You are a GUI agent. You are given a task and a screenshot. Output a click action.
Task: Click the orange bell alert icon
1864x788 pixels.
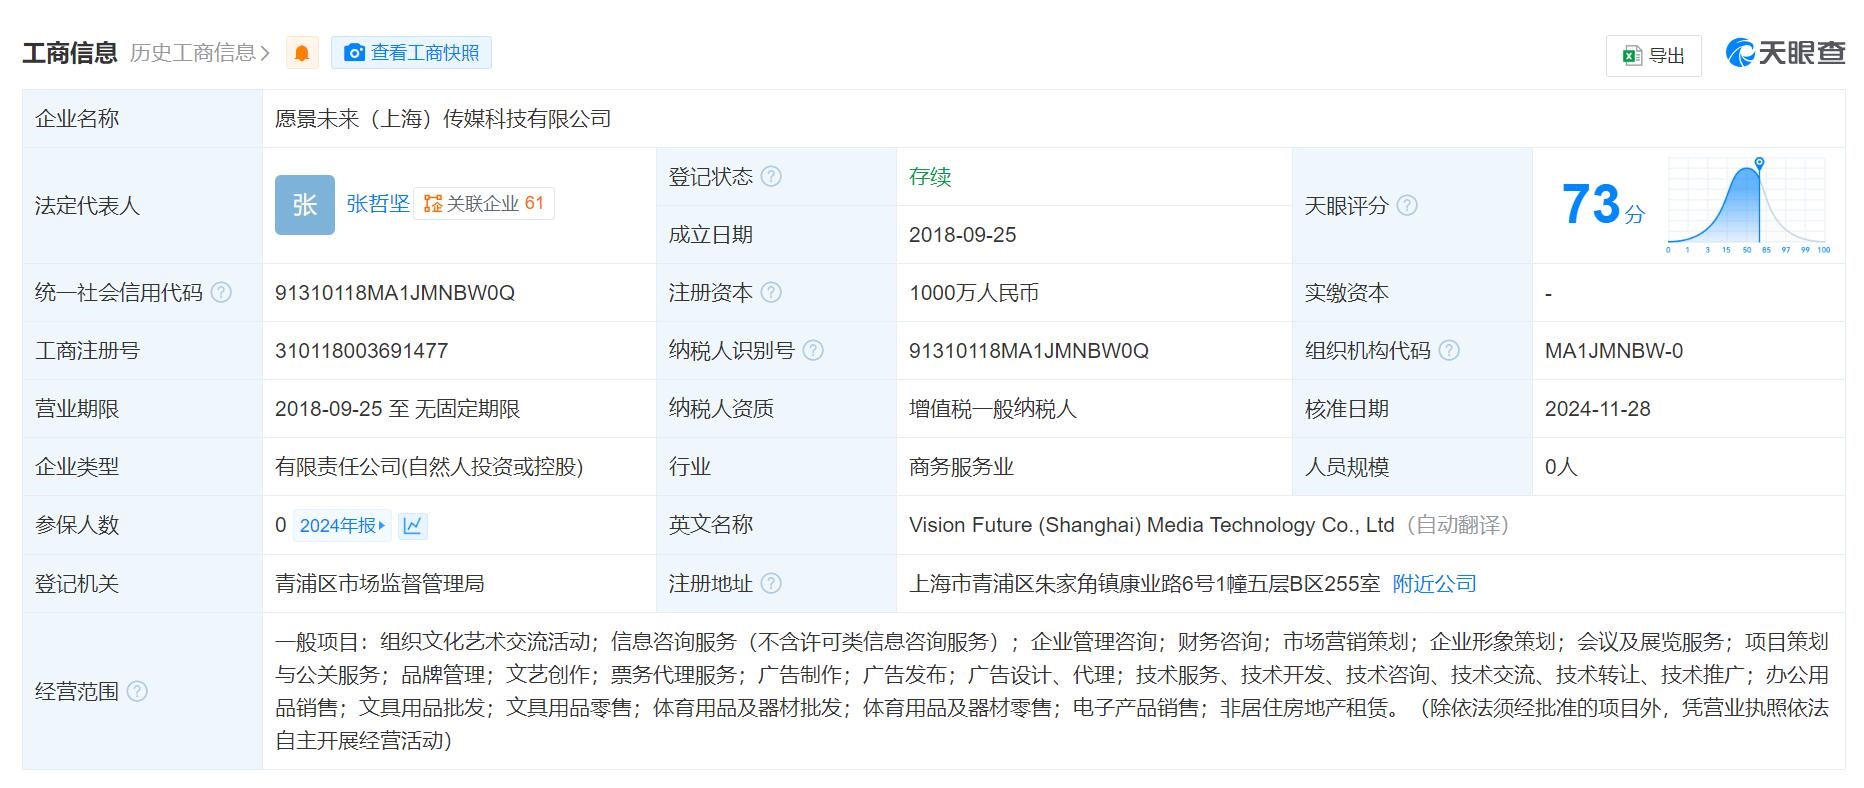302,53
